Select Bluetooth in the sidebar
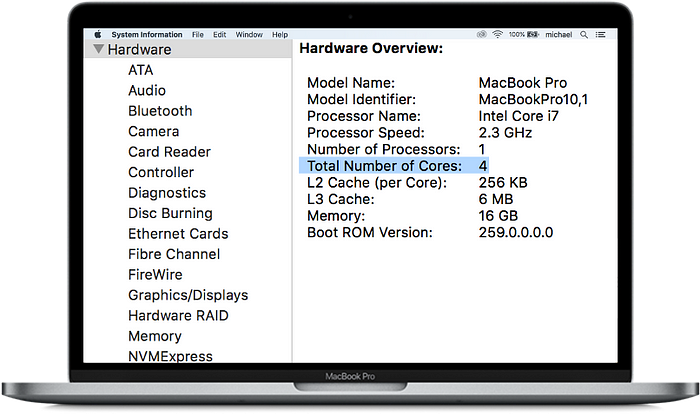 point(160,111)
